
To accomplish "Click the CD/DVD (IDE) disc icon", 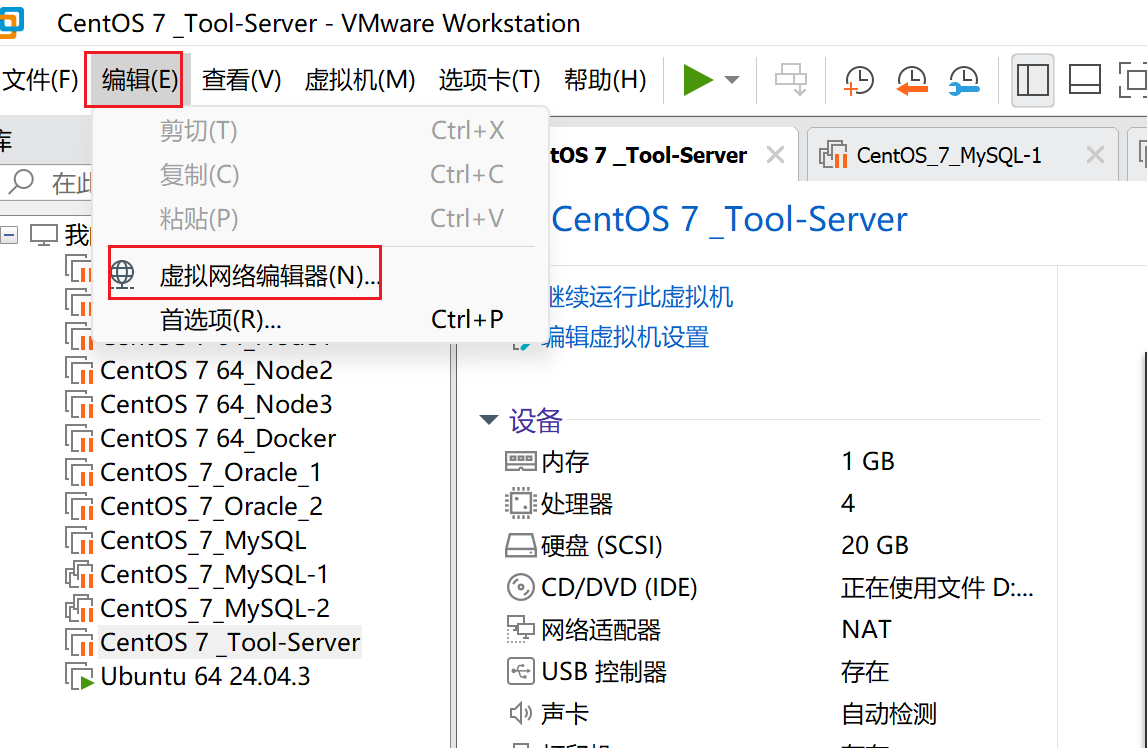I will coord(520,587).
